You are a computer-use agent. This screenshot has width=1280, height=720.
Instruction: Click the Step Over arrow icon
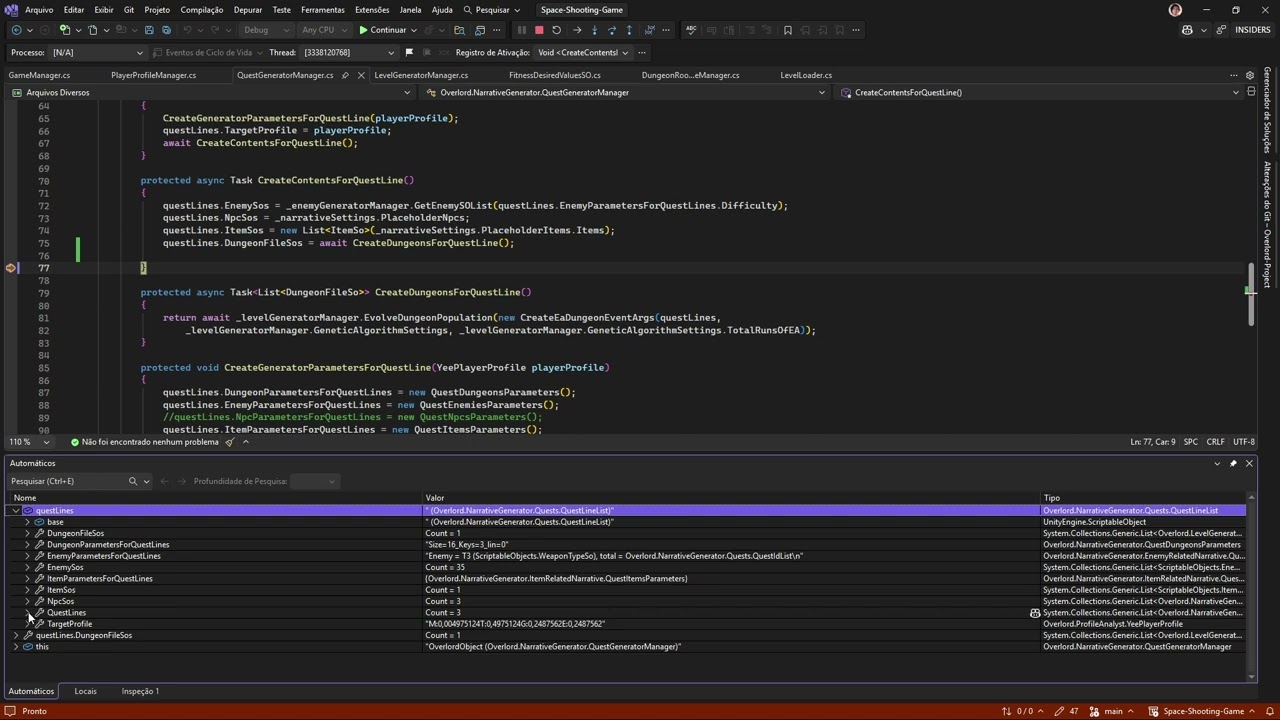[x=612, y=30]
